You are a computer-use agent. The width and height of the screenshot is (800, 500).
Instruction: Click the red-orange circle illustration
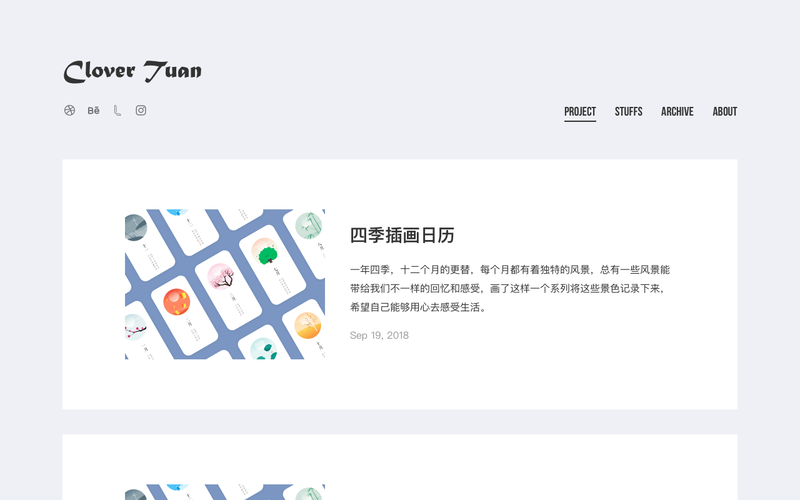[177, 301]
